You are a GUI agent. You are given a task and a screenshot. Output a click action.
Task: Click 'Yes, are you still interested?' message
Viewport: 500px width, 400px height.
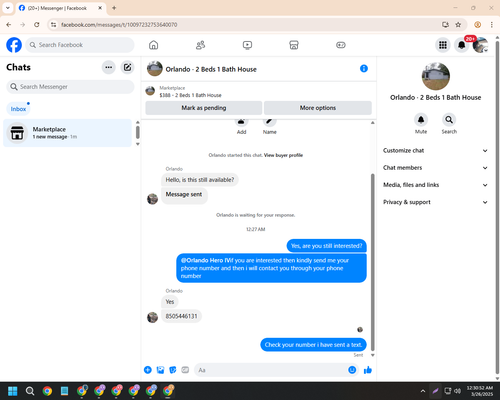(326, 246)
